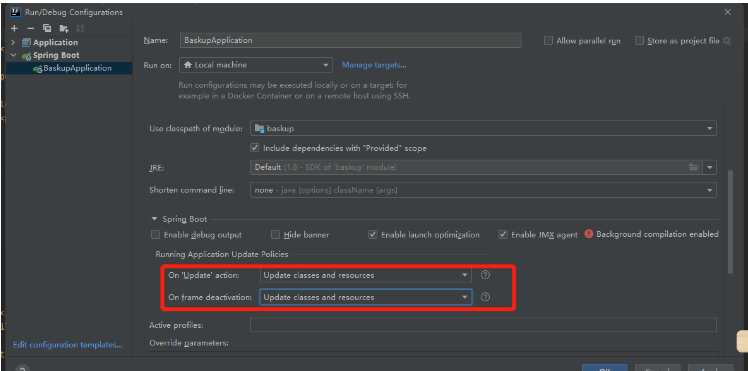Collapse the Spring Boot settings section
Viewport: 748px width, 371px height.
click(154, 219)
